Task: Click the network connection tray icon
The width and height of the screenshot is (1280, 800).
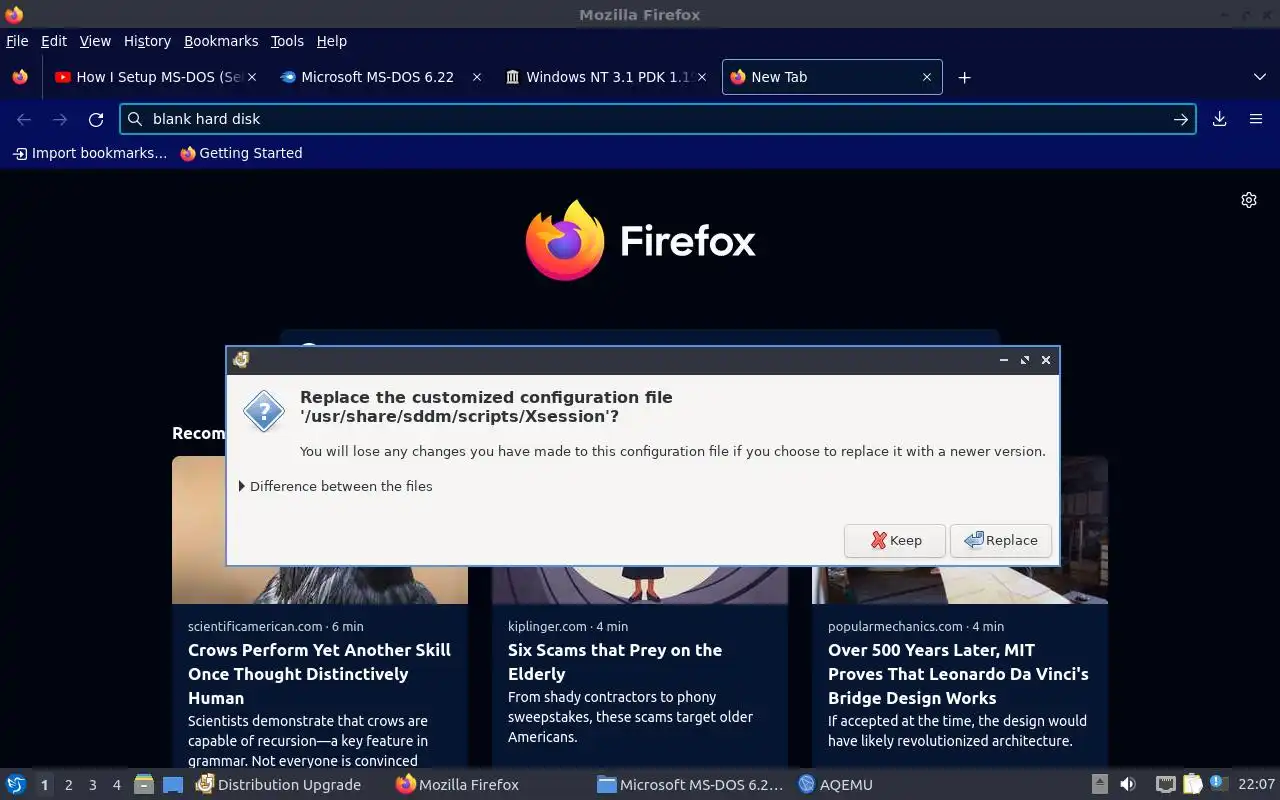Action: 1165,785
